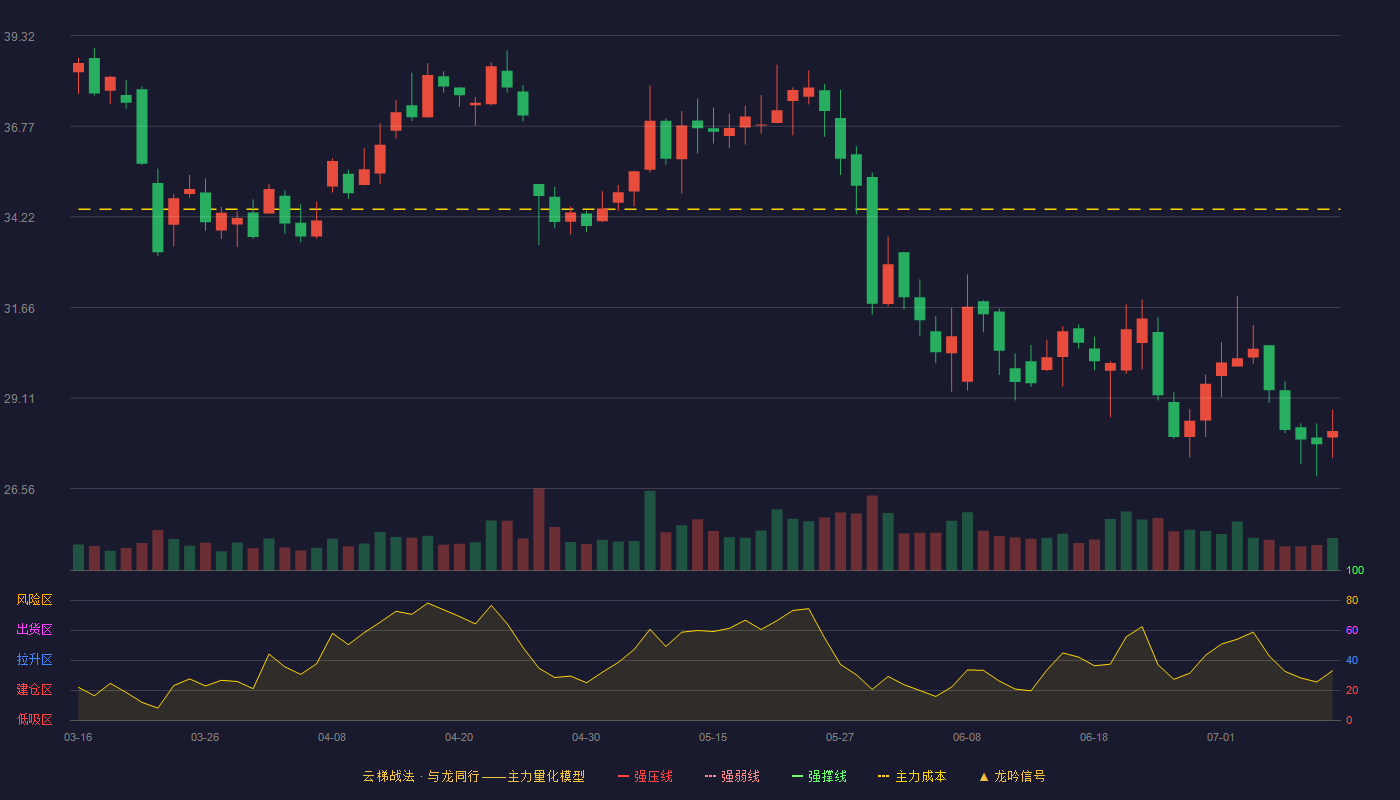This screenshot has height=800, width=1400.
Task: Toggle the 强弱线 pink dashed legend icon
Action: click(x=710, y=776)
